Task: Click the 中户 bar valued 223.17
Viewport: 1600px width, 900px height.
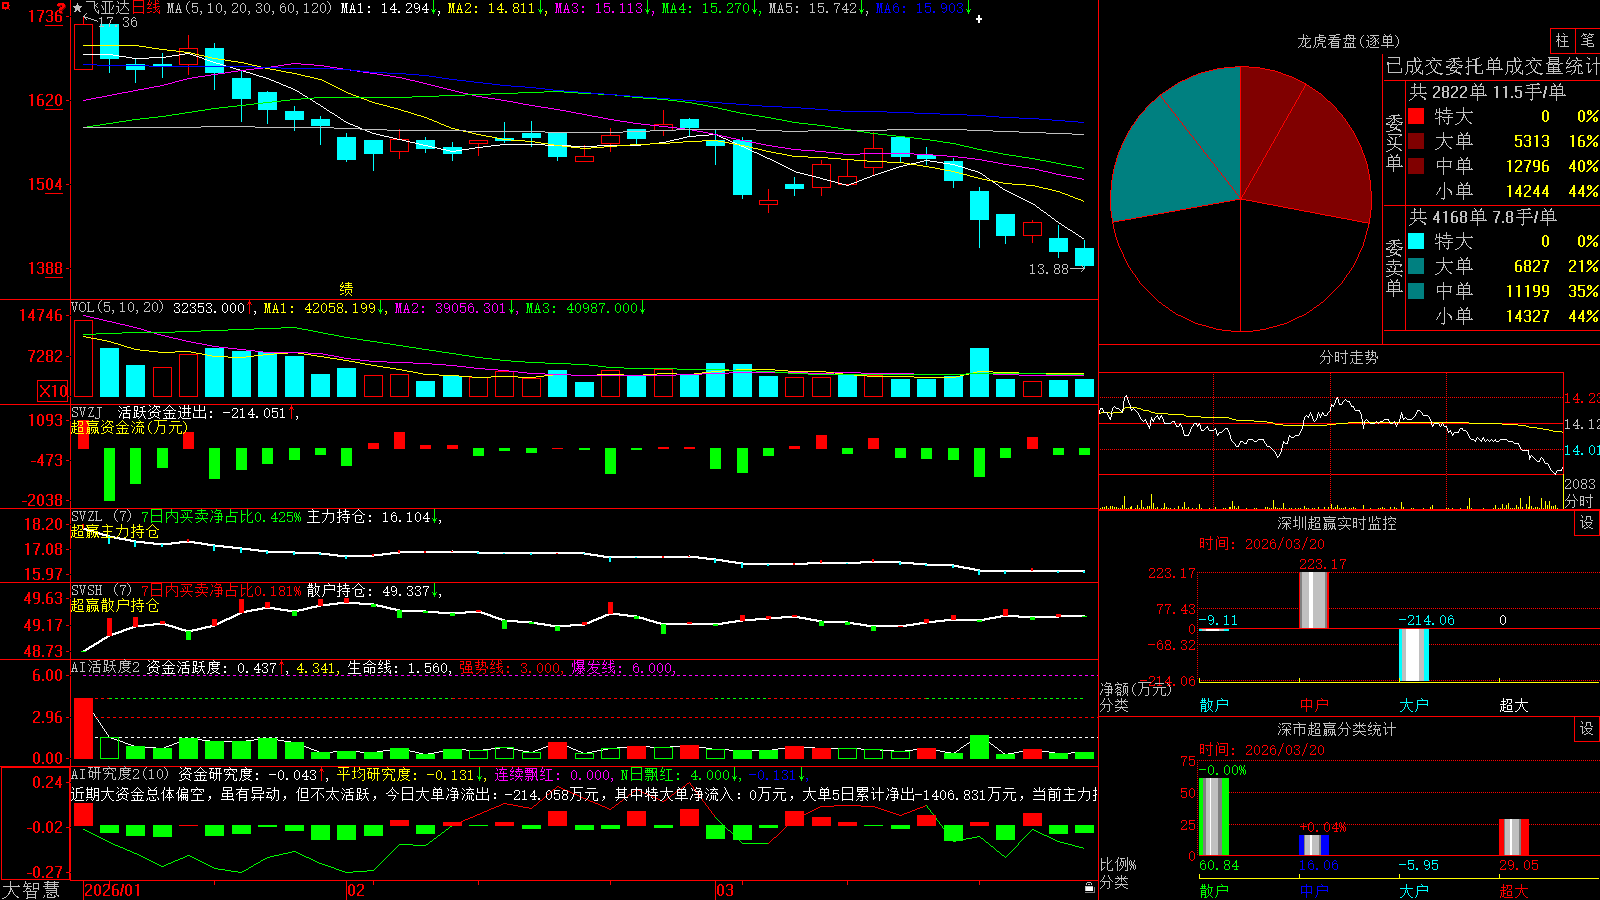Action: (x=1313, y=600)
